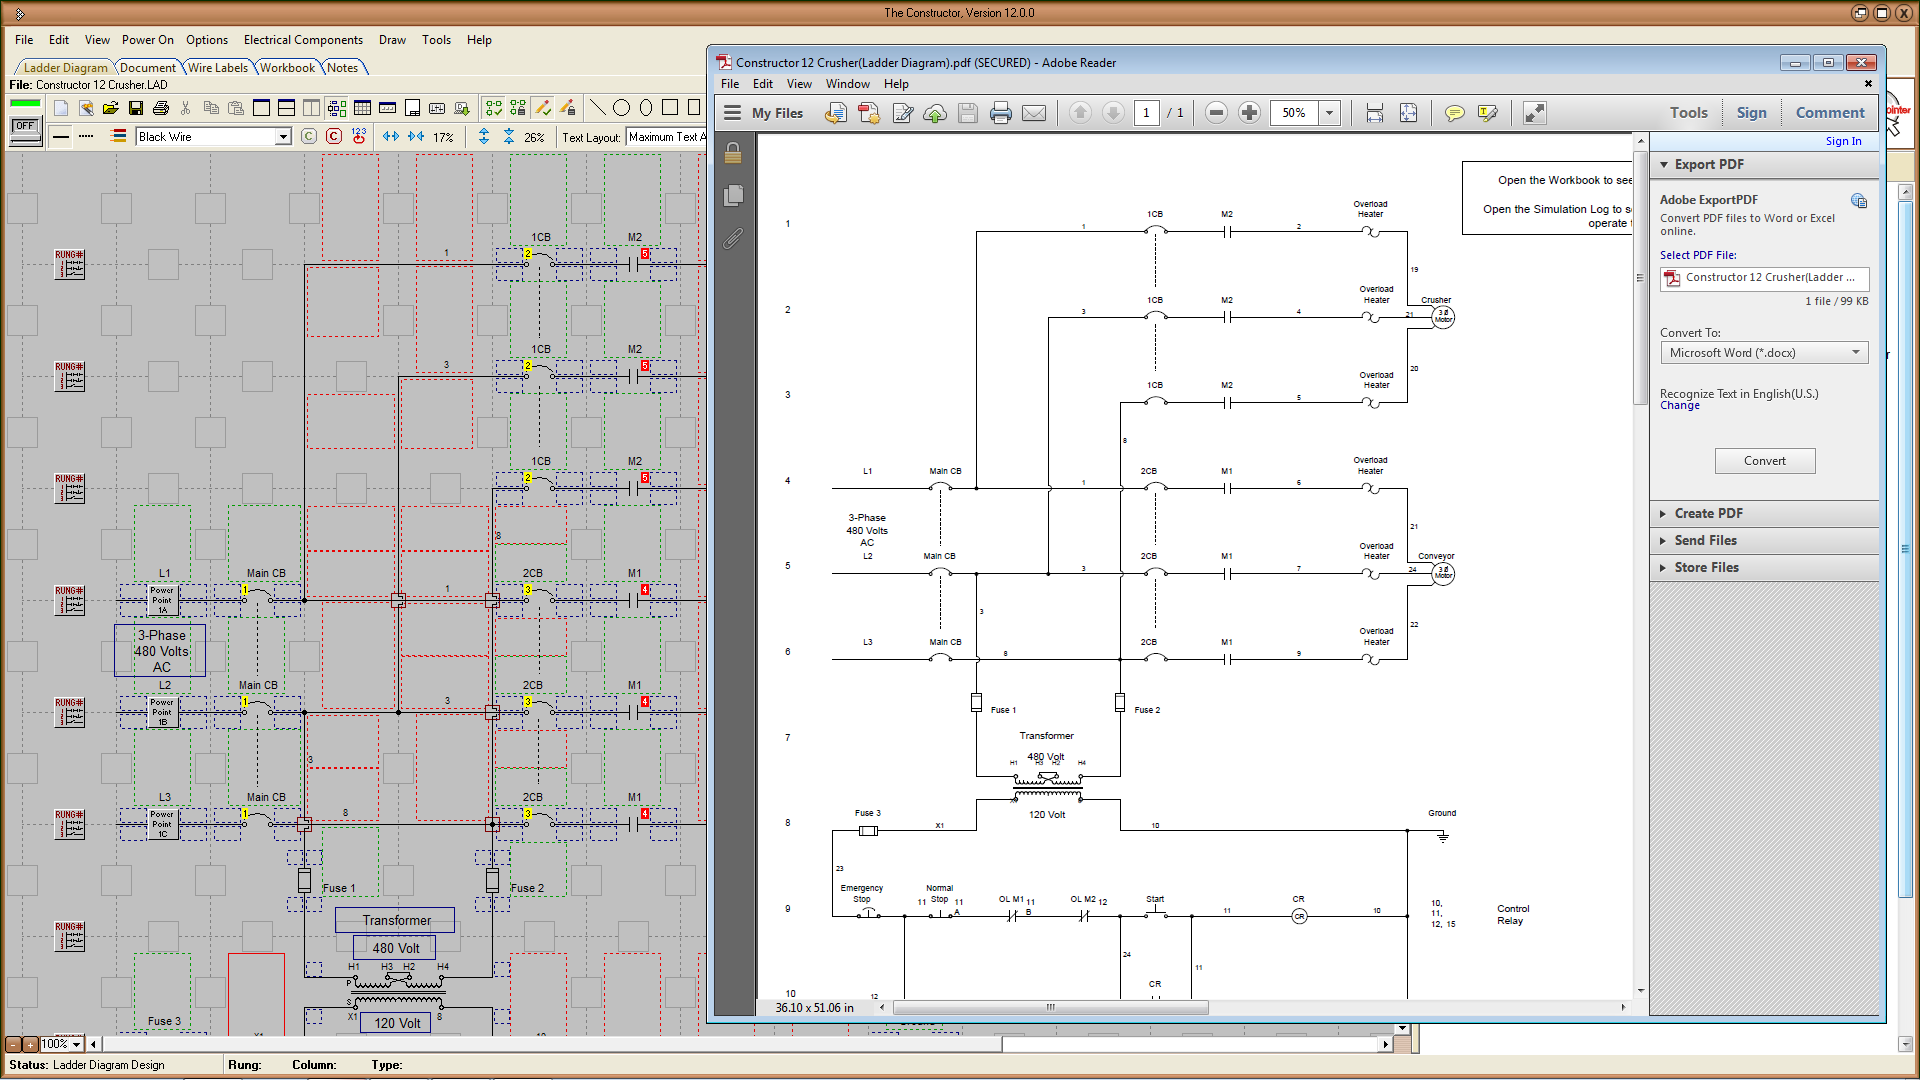Viewport: 1920px width, 1080px height.
Task: Select the highlight text tool
Action: (x=1489, y=113)
